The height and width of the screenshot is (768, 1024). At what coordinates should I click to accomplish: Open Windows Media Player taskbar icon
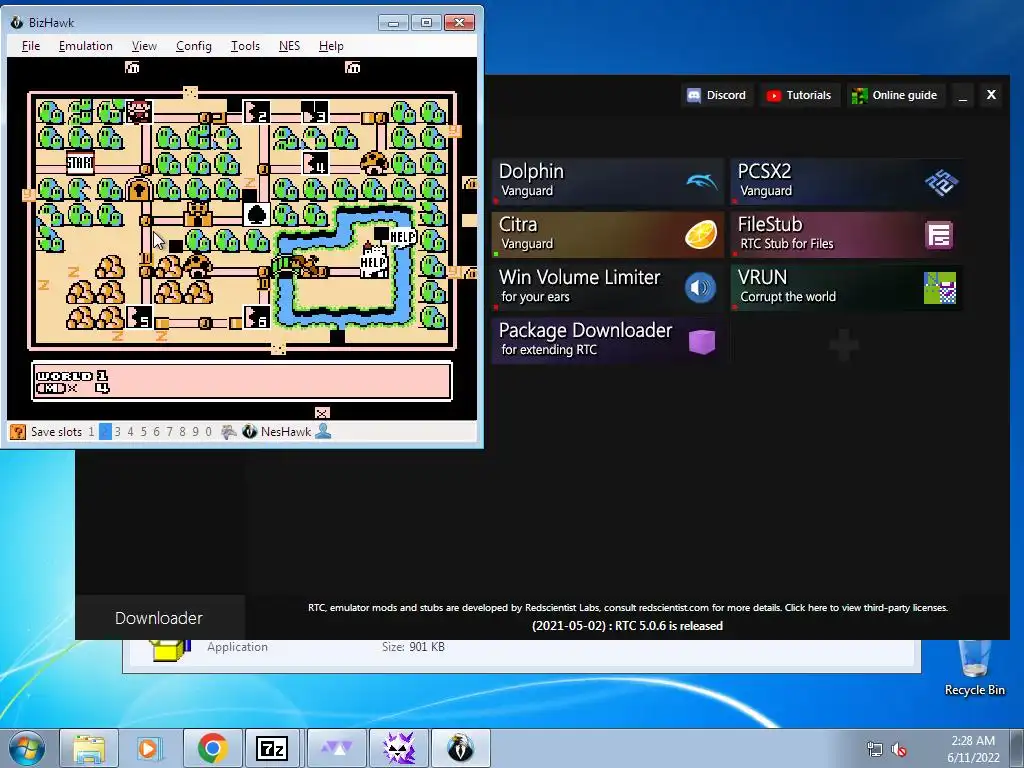click(x=150, y=748)
